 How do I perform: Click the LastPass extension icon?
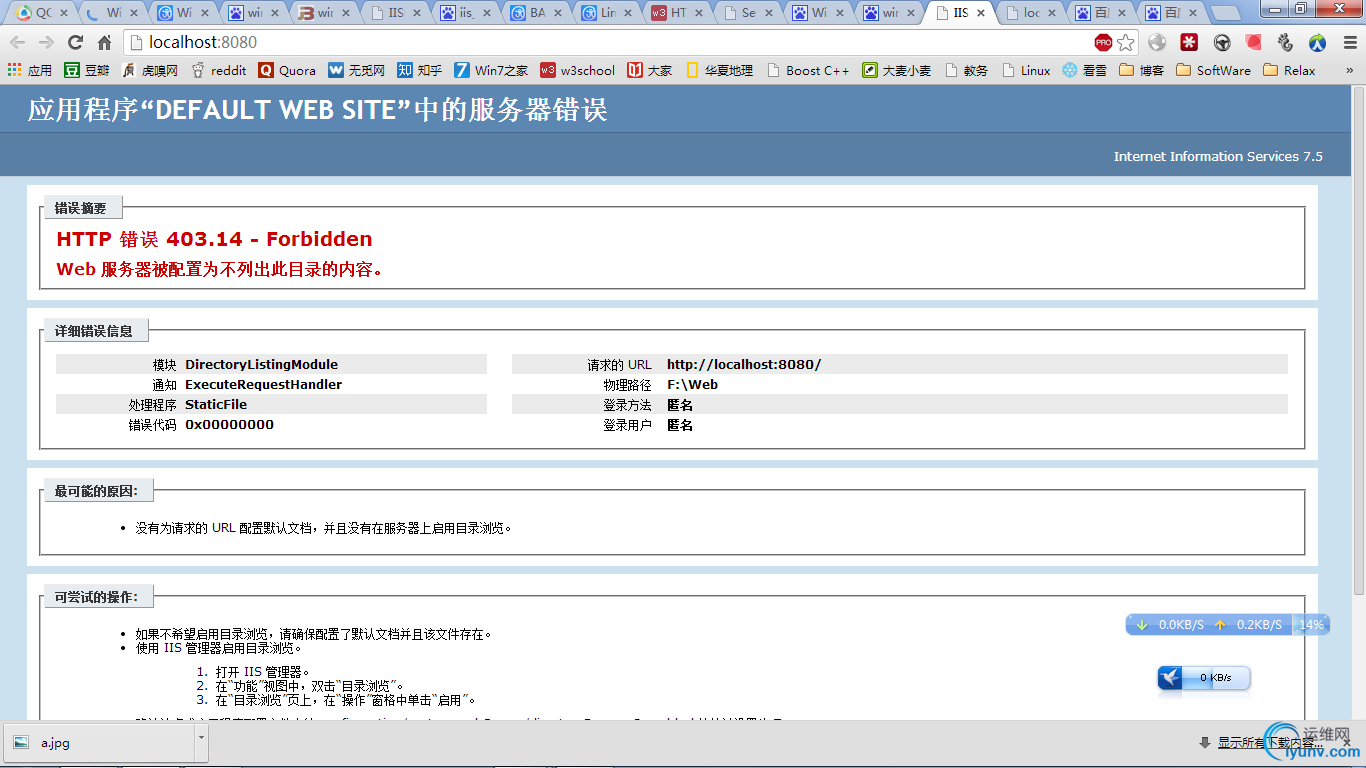[1189, 44]
